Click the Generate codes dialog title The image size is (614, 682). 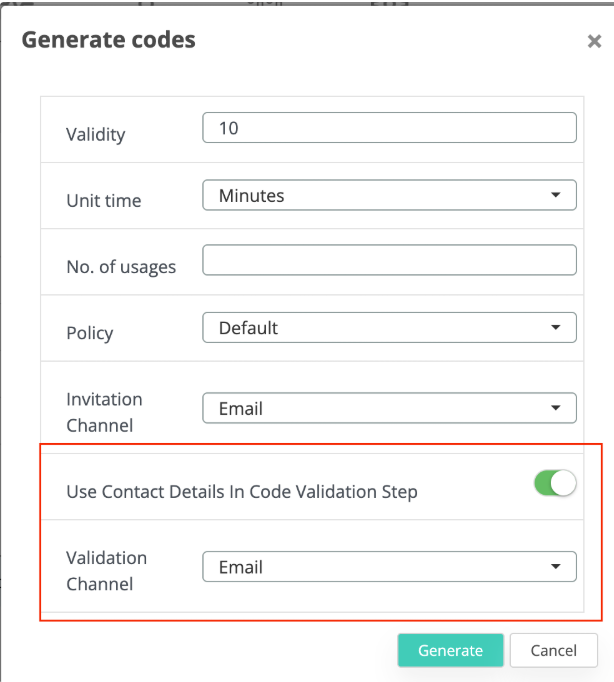point(108,40)
